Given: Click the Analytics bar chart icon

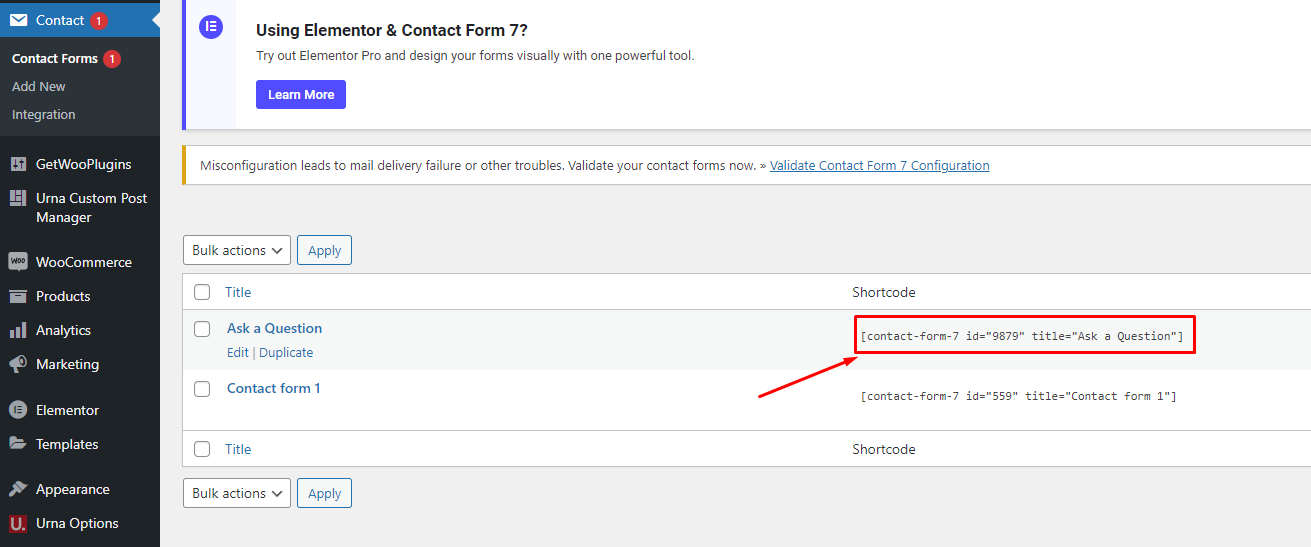Looking at the screenshot, I should [18, 330].
